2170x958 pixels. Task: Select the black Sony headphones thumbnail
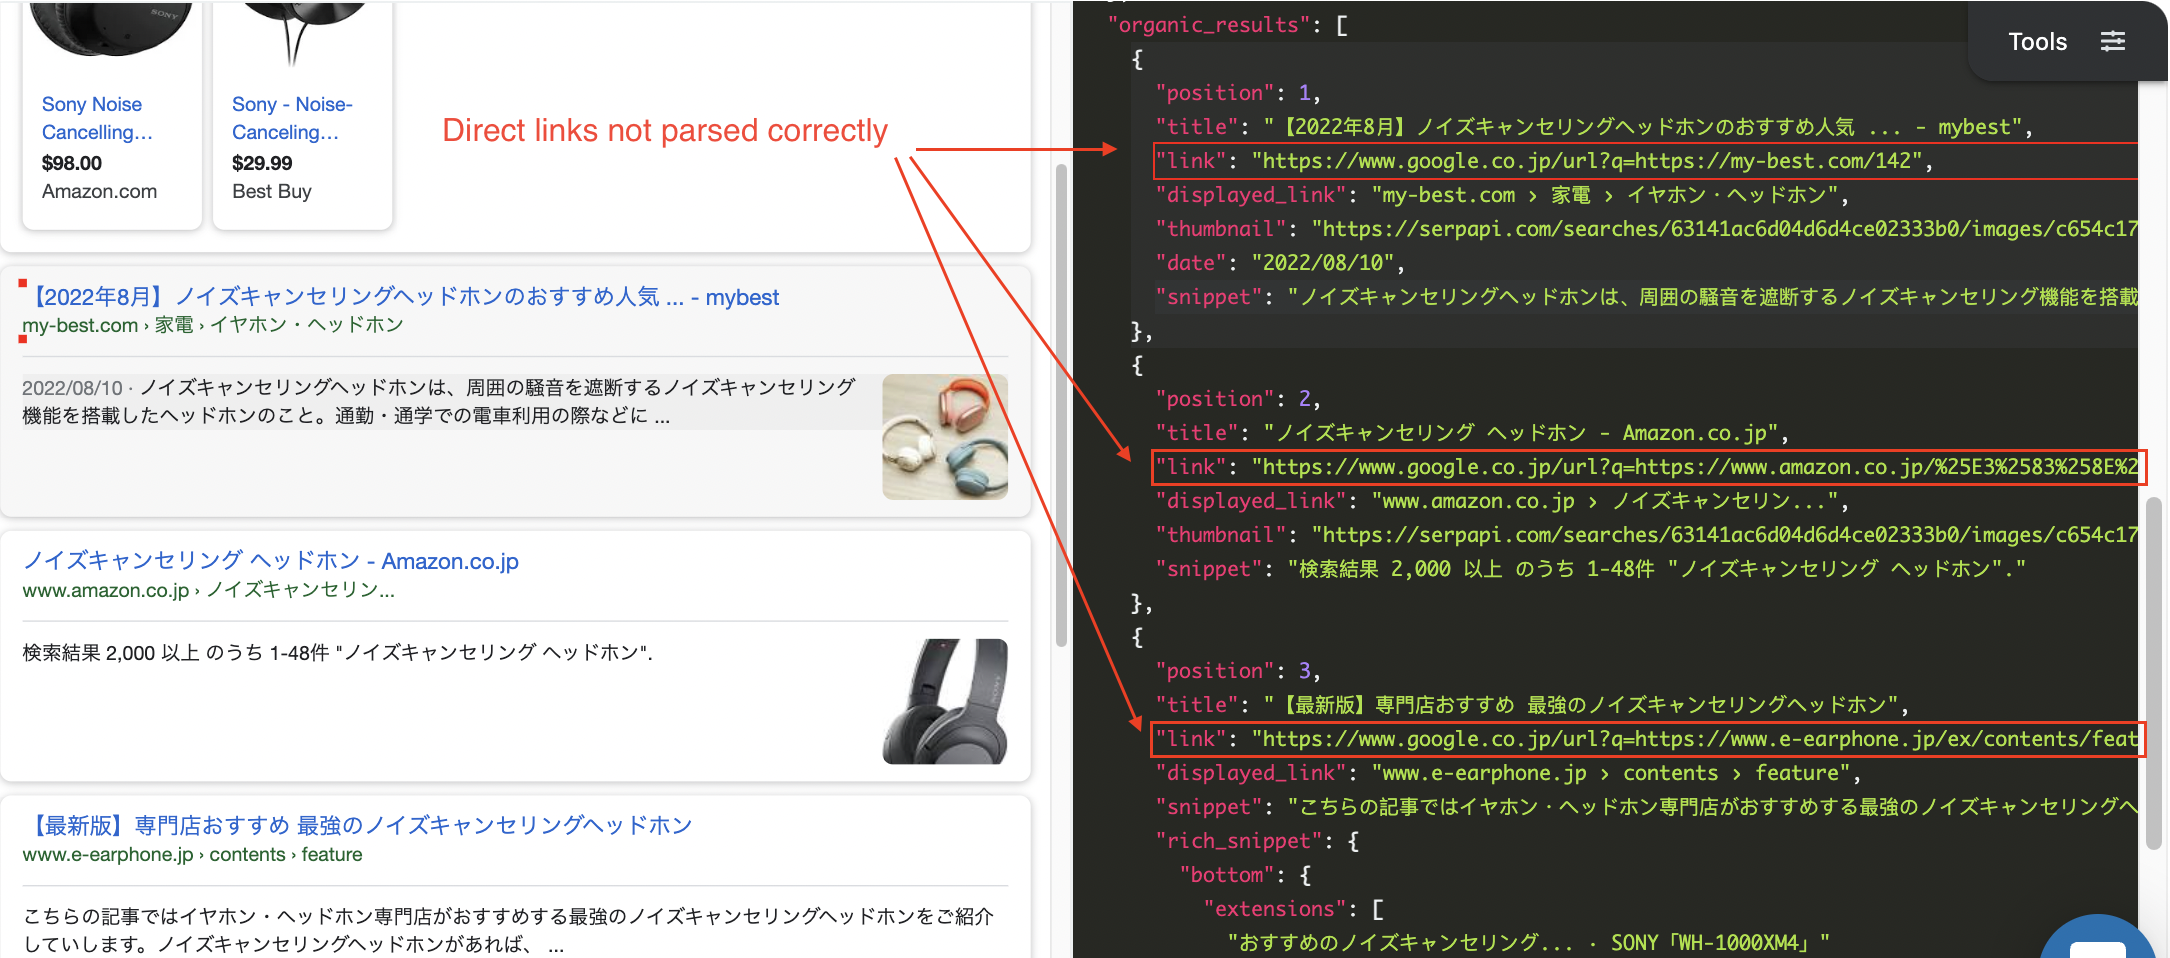[x=944, y=702]
